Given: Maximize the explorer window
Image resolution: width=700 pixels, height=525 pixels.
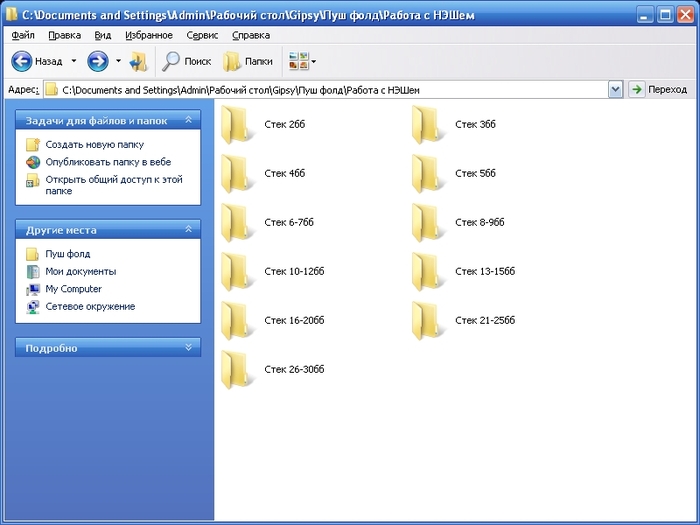Looking at the screenshot, I should coord(665,15).
